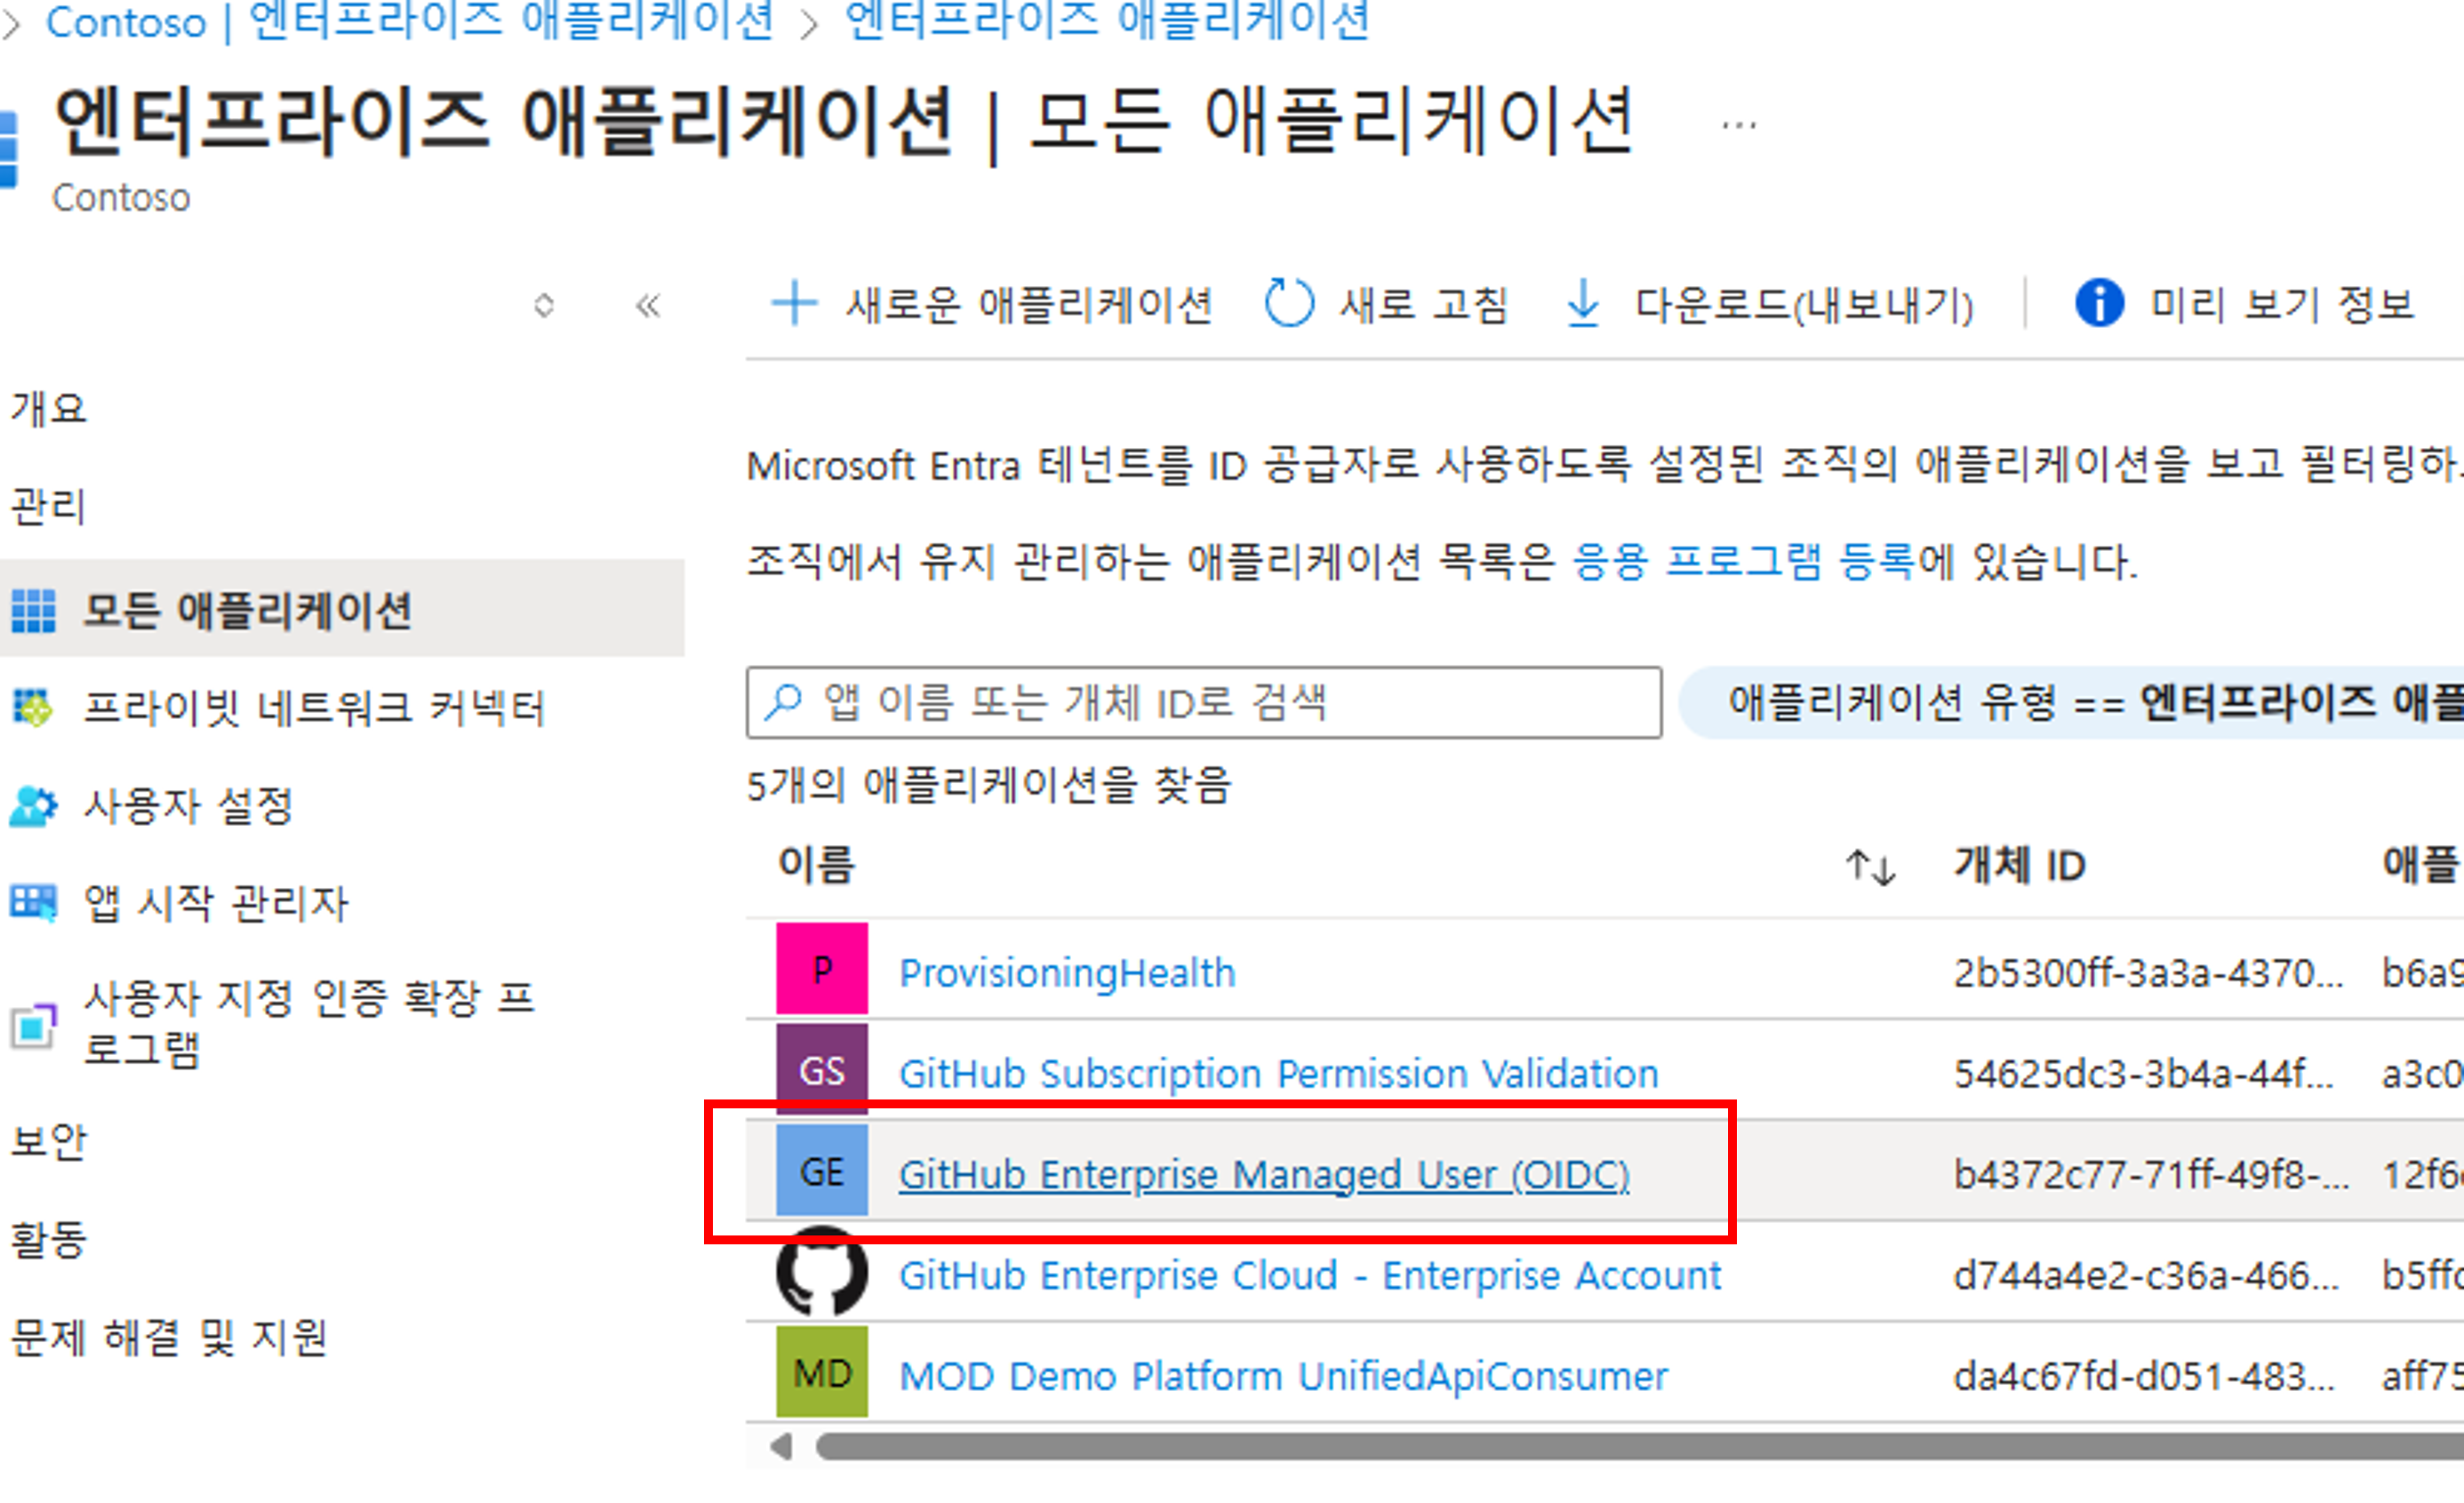2464x1503 pixels.
Task: Click the plus icon for 새로운 애플리케이션
Action: pyautogui.click(x=795, y=303)
